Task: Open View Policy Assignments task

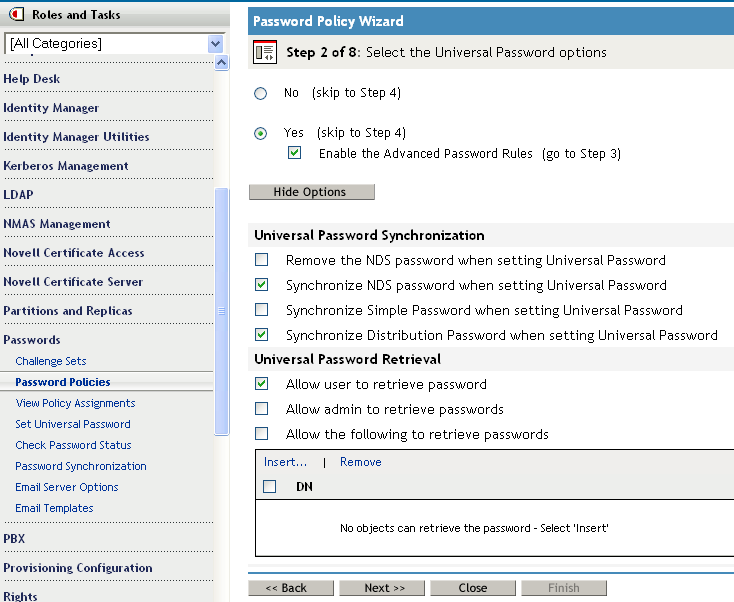Action: click(x=75, y=404)
